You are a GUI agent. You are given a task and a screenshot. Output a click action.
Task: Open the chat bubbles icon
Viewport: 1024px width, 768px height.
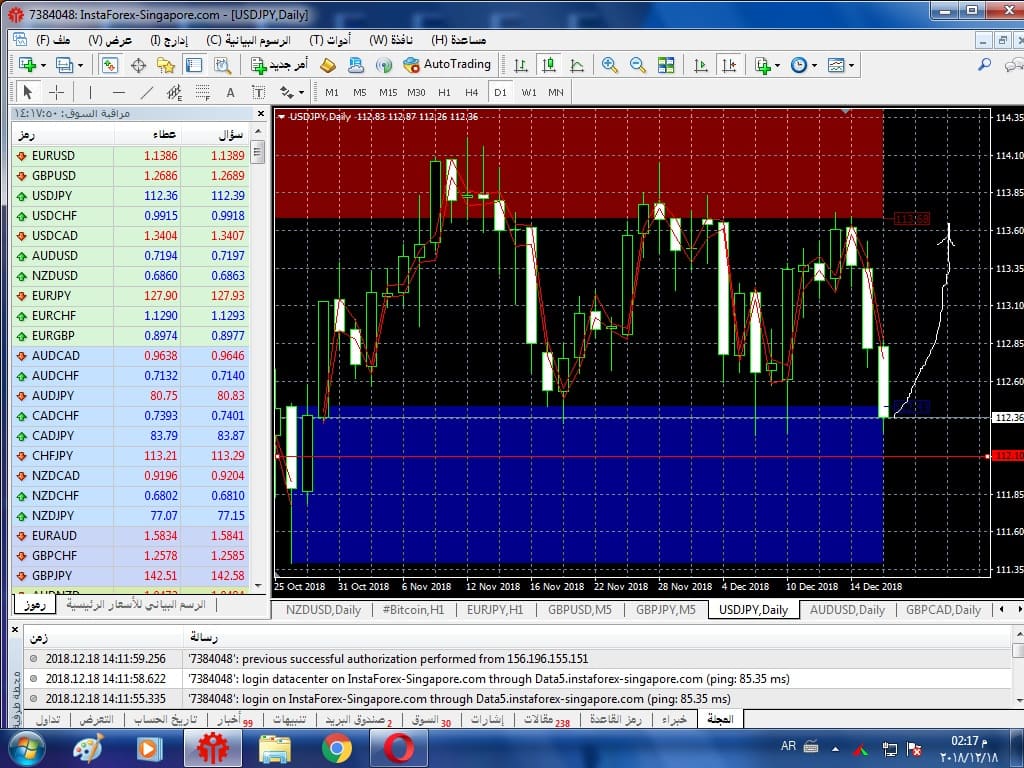point(1014,65)
